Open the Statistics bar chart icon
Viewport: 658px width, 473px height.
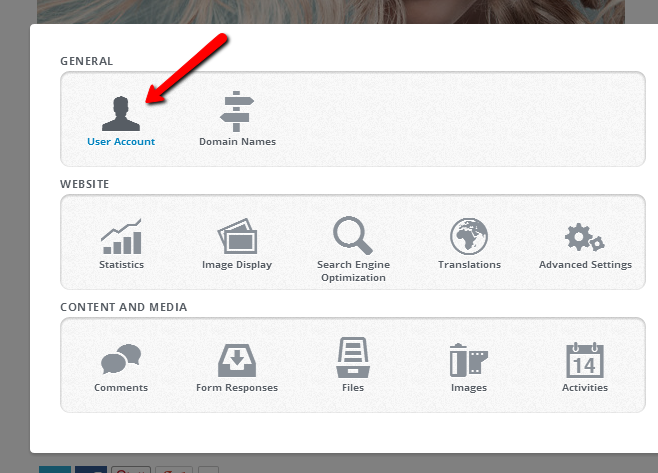121,237
